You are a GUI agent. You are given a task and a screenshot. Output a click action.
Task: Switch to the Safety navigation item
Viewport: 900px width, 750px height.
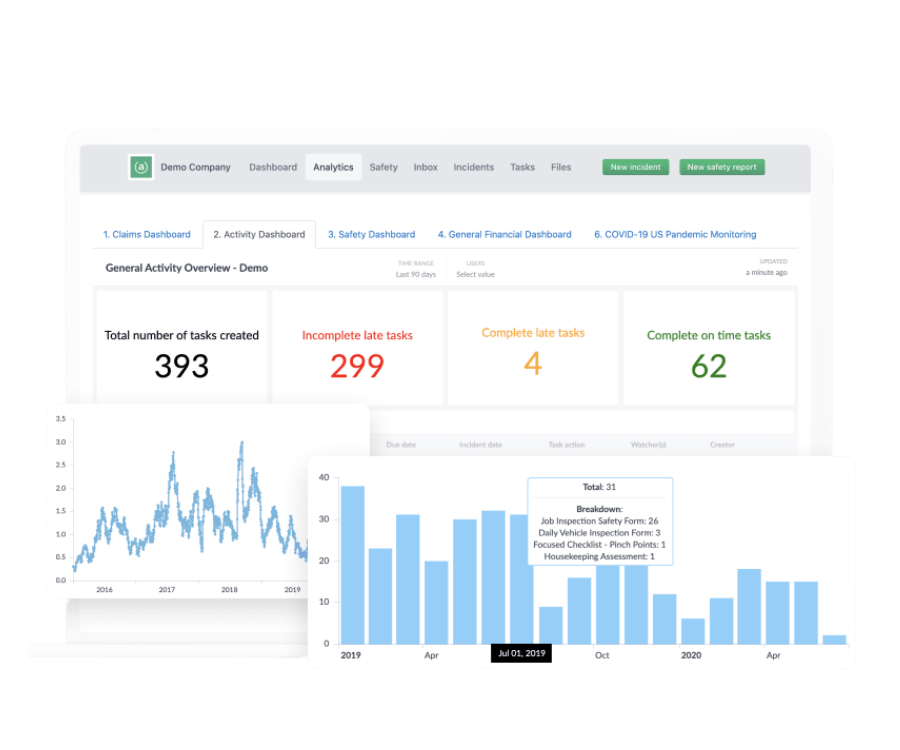[383, 167]
